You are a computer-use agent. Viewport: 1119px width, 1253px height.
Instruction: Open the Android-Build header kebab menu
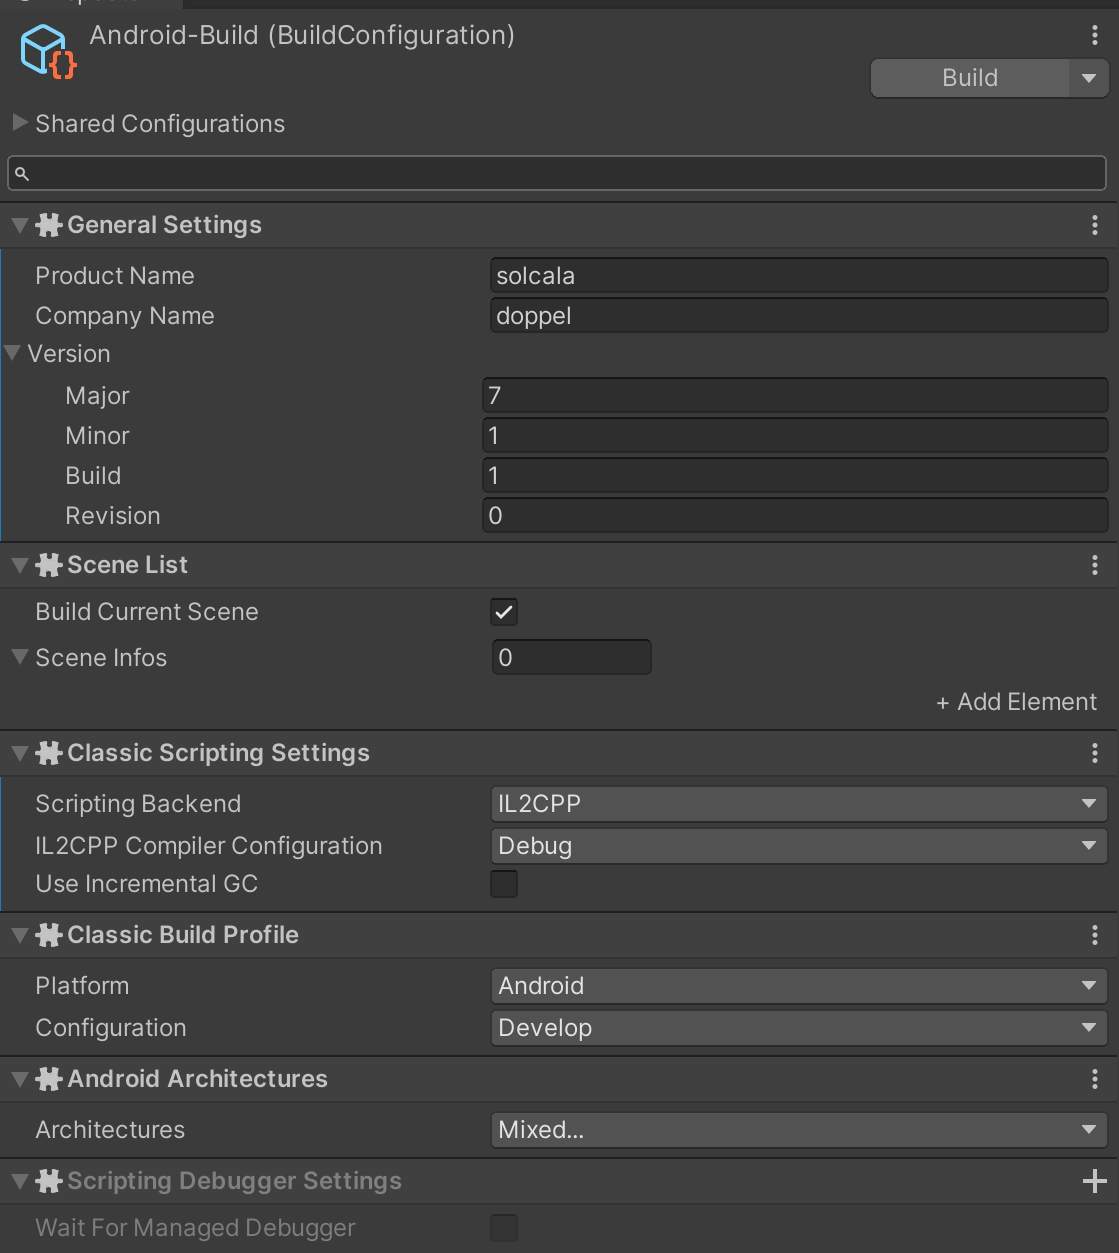coord(1095,36)
